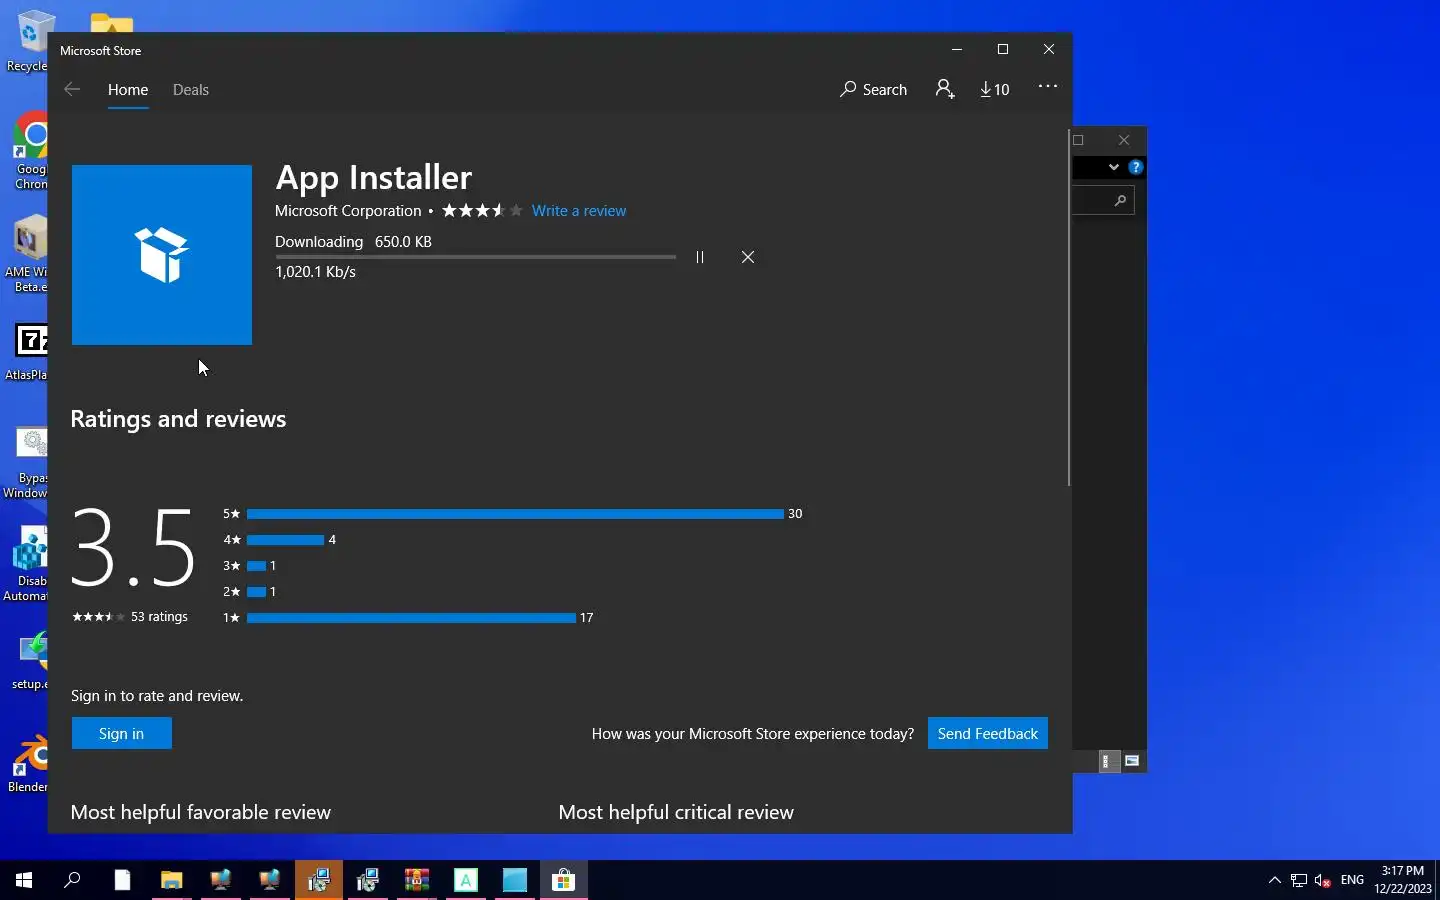Open File Explorer from the taskbar
The height and width of the screenshot is (900, 1440).
(172, 880)
